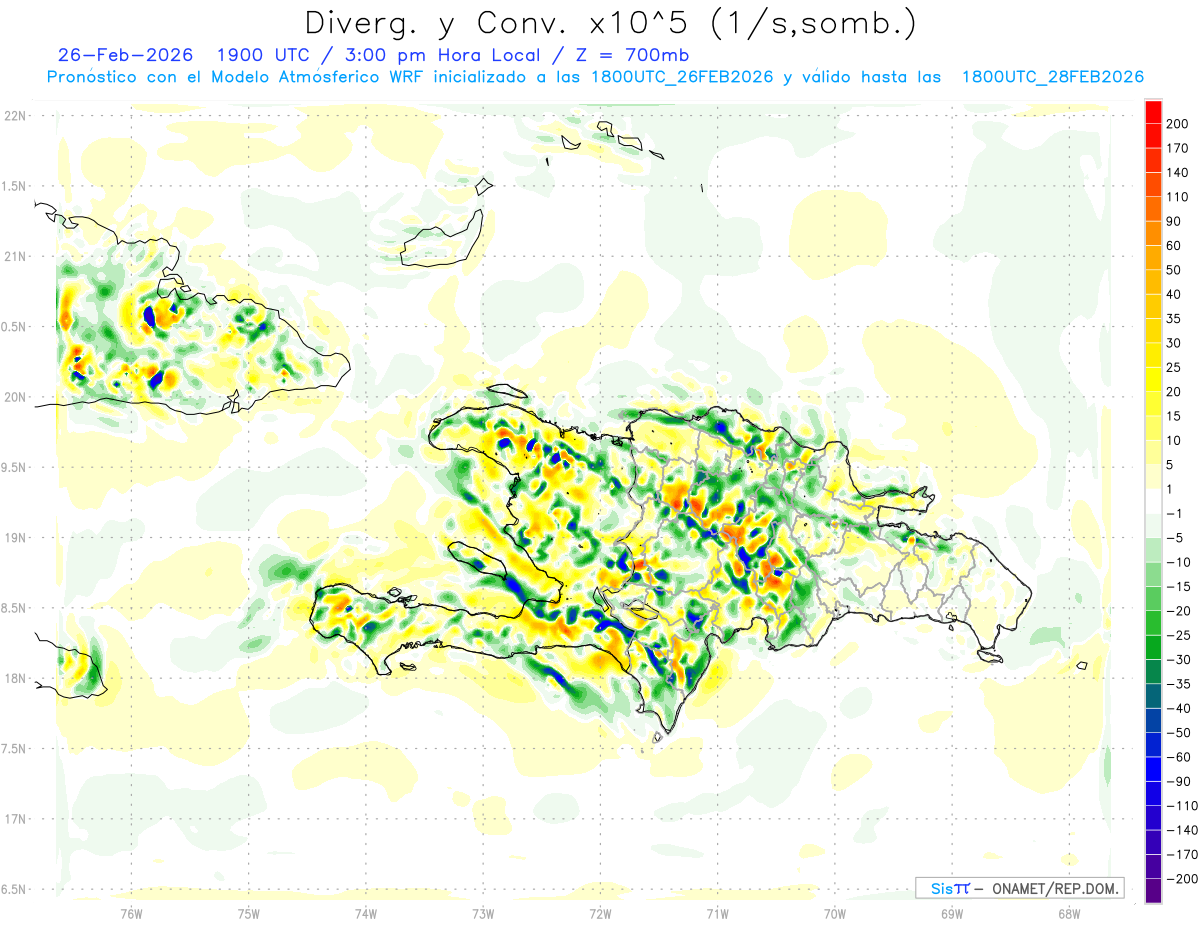Click color scale value '-200' at bottom

(1184, 879)
